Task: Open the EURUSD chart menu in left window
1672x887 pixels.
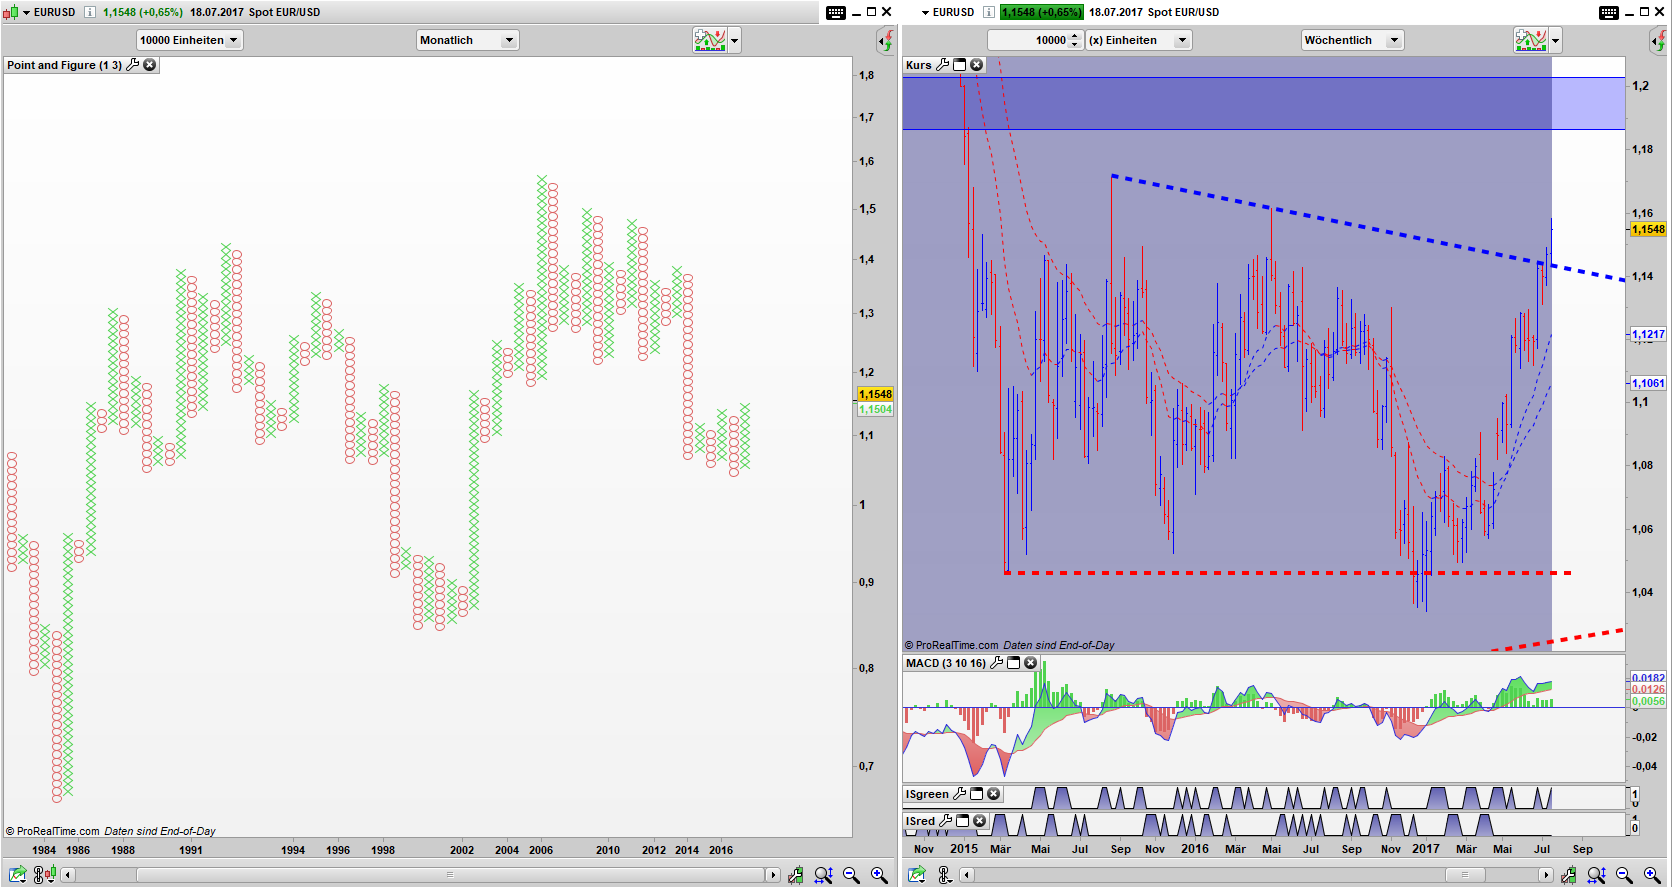Action: (x=26, y=13)
